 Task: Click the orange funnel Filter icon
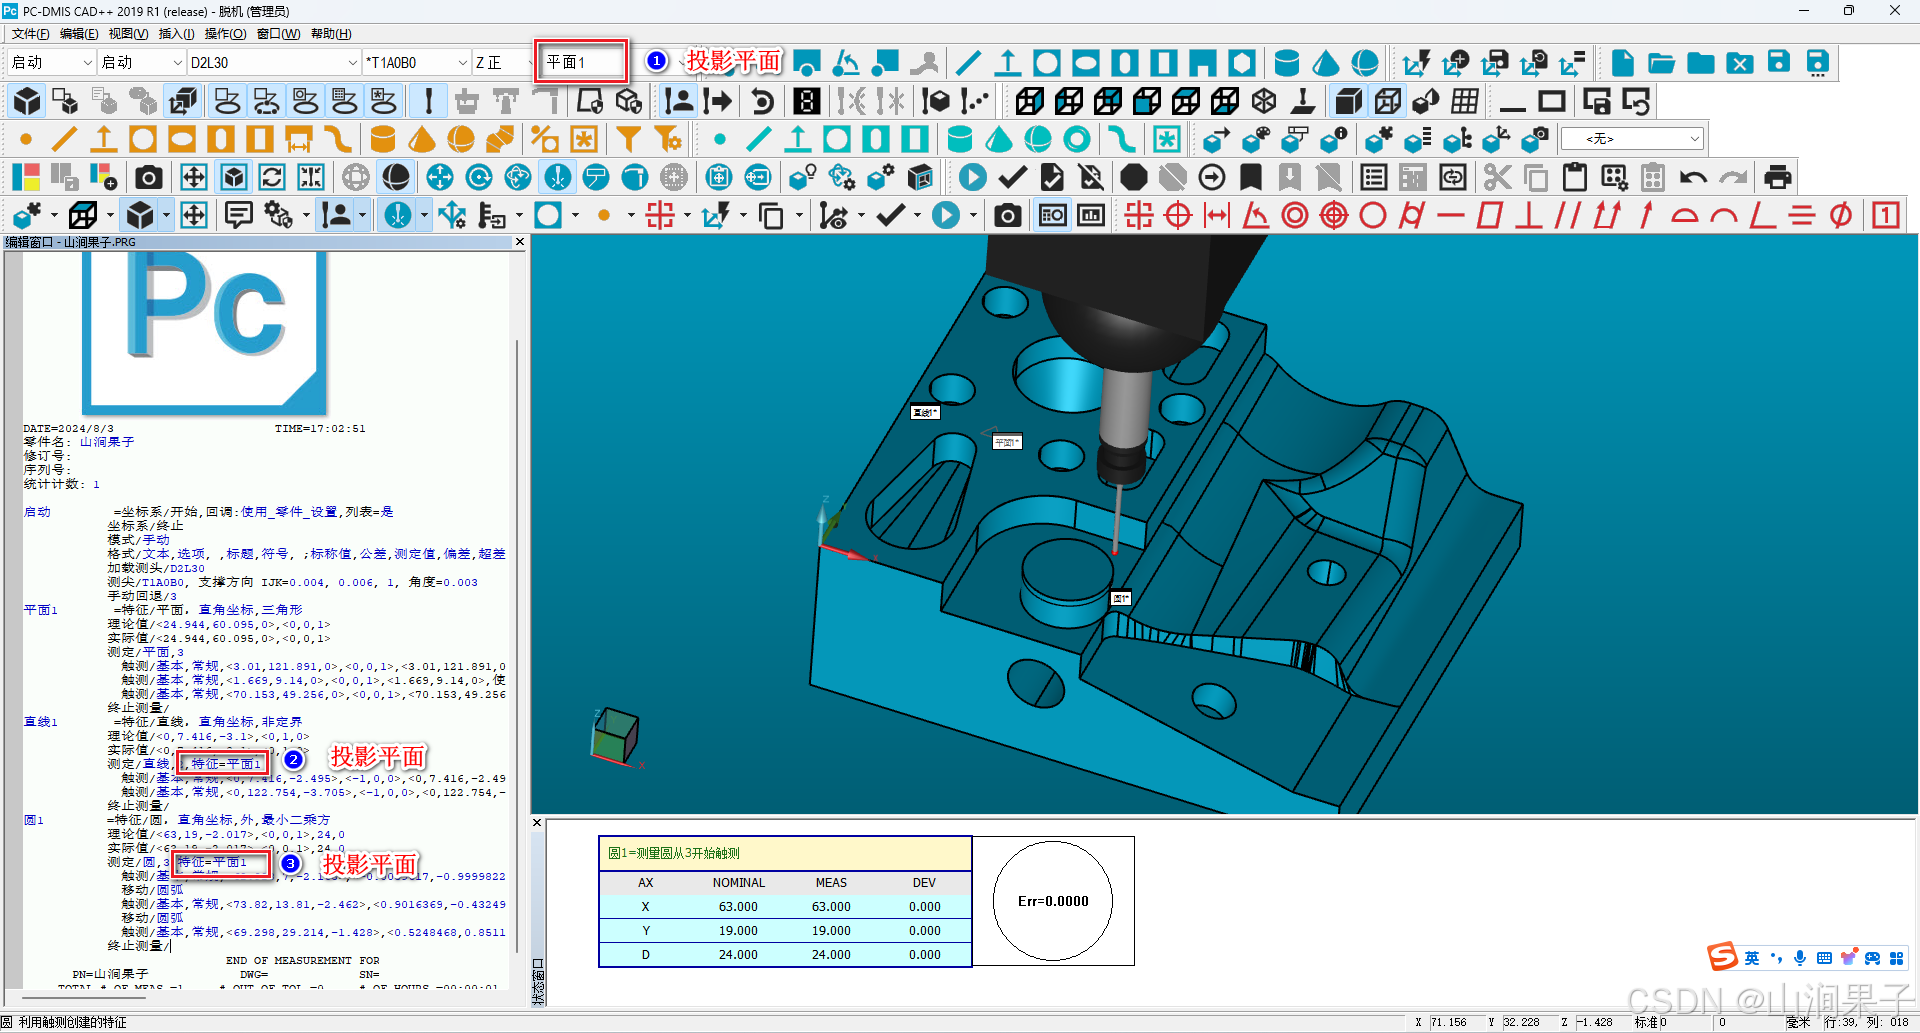(x=628, y=139)
